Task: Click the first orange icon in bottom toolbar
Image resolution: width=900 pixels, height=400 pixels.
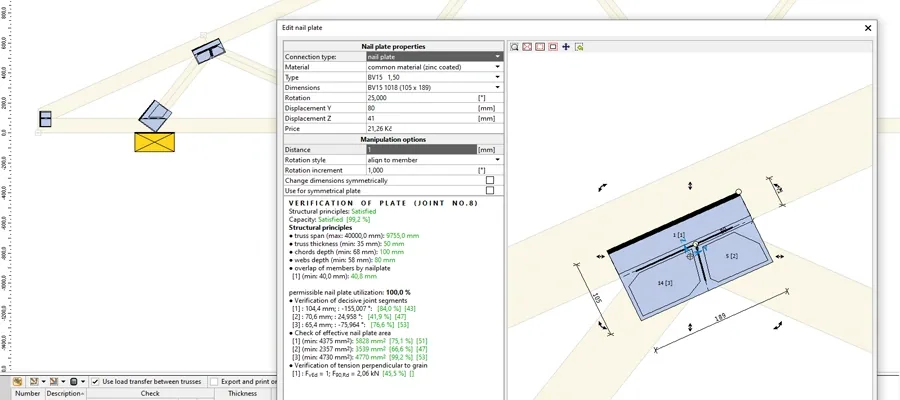Action: coord(17,382)
